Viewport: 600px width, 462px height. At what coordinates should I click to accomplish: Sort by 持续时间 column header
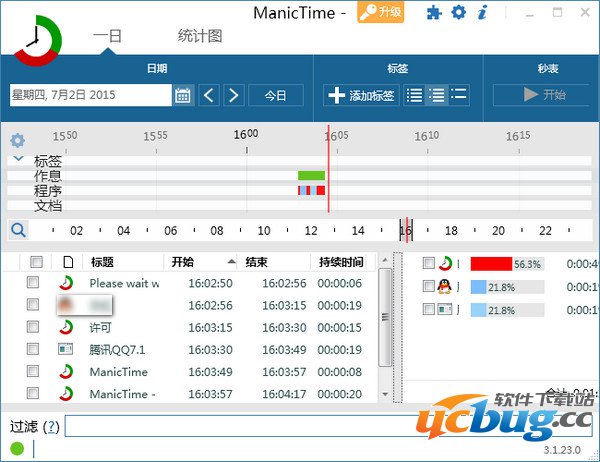point(342,262)
